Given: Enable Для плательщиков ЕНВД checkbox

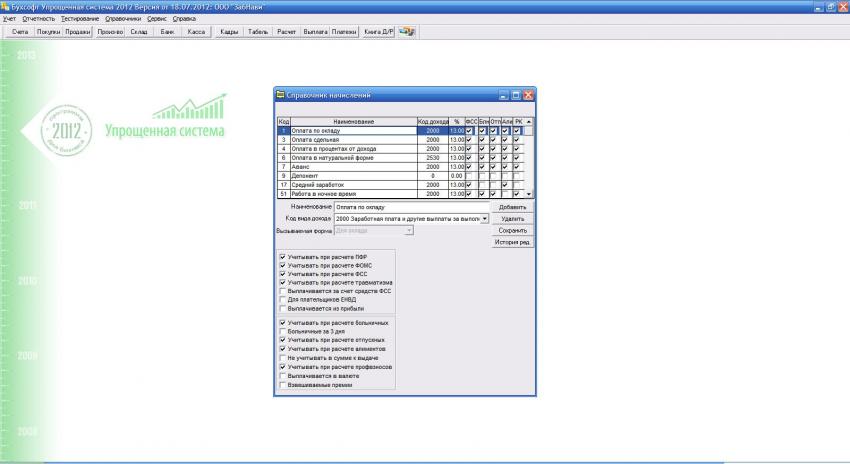Looking at the screenshot, I should tap(281, 299).
